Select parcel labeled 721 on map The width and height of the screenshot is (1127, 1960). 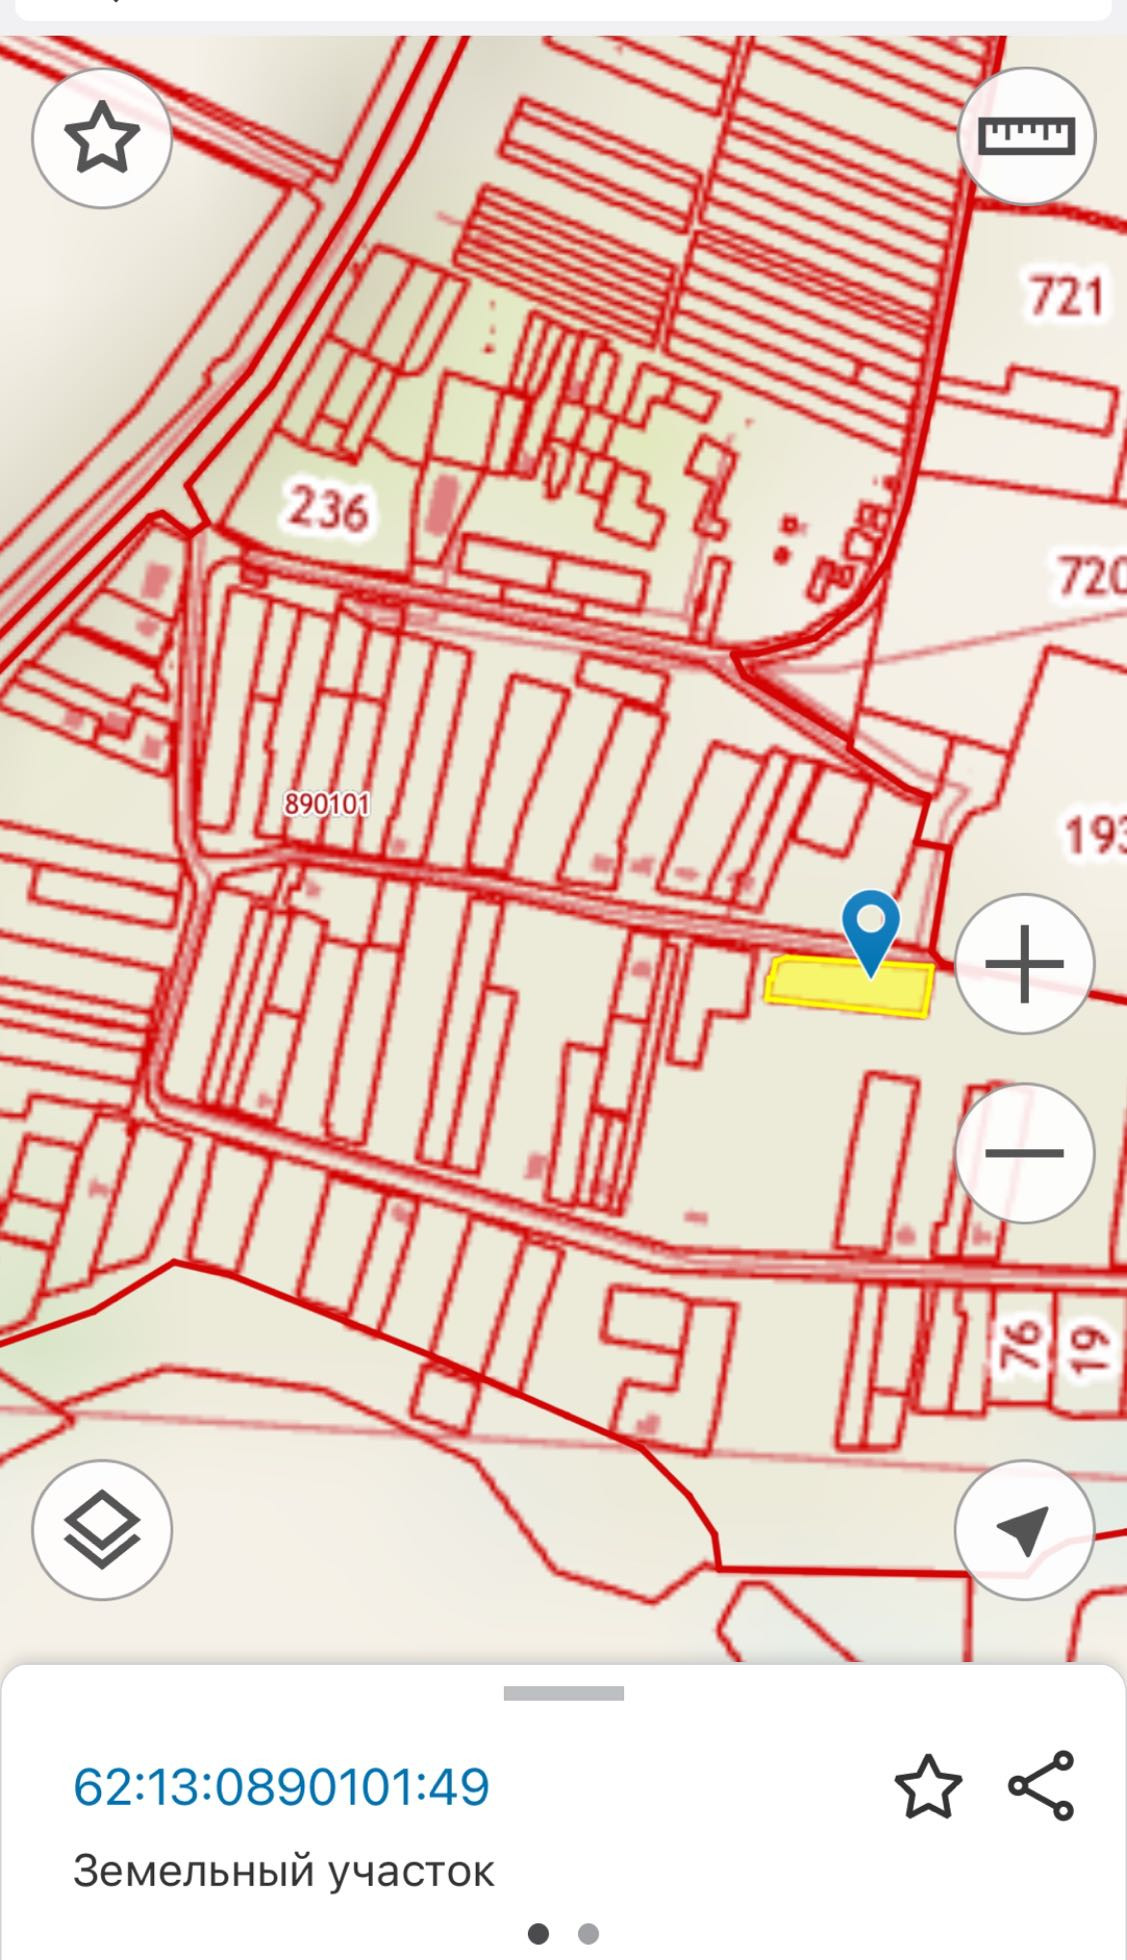[1067, 296]
